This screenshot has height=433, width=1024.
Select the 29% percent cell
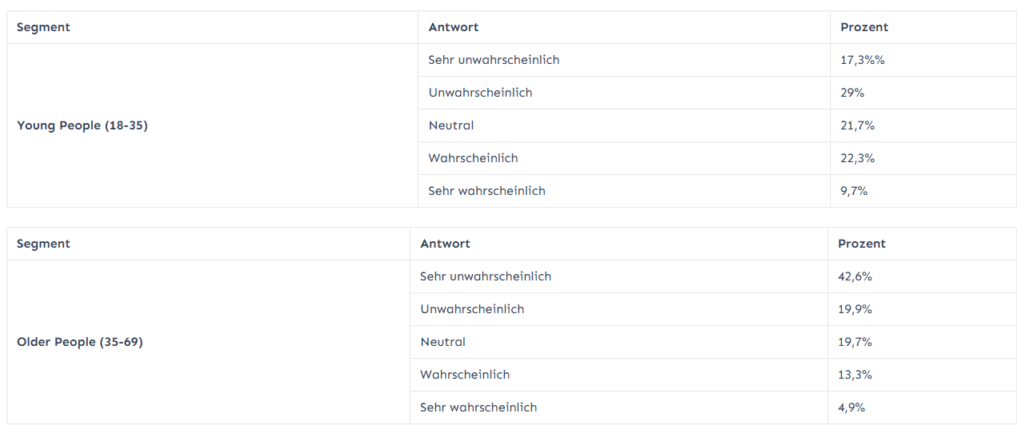(853, 93)
